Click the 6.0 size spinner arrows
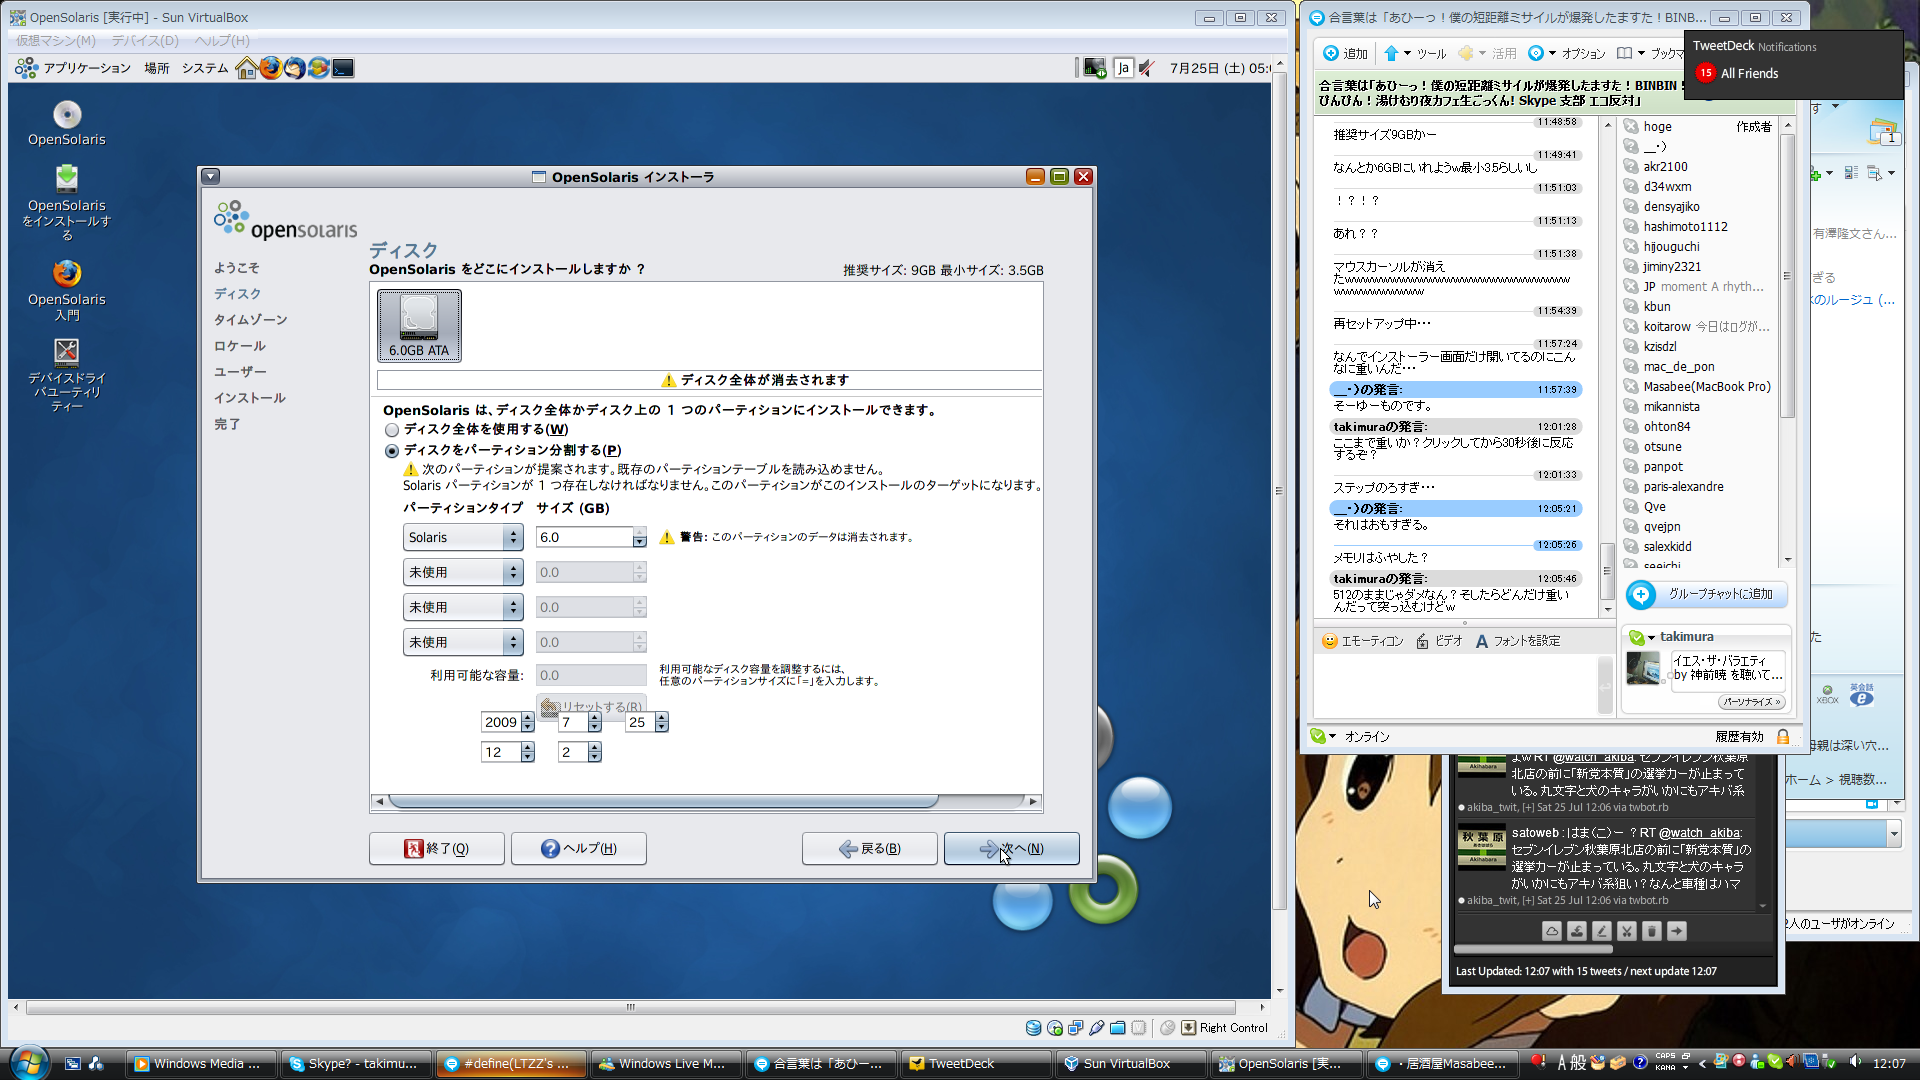Viewport: 1920px width, 1080px height. click(x=640, y=537)
